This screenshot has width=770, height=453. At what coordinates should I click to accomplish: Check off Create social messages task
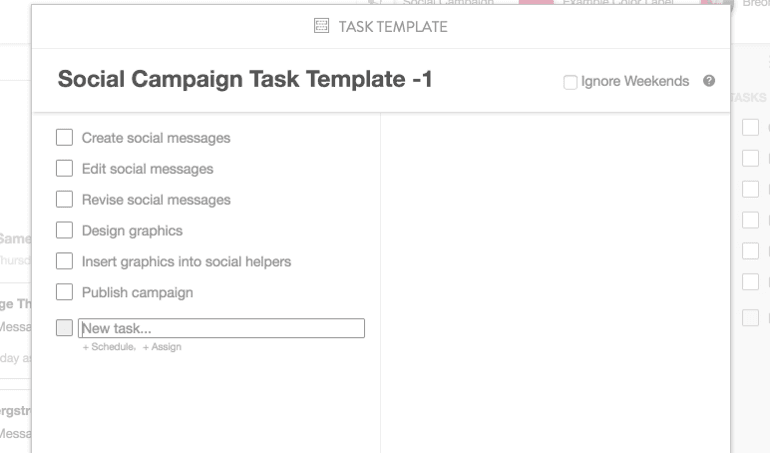[x=65, y=138]
